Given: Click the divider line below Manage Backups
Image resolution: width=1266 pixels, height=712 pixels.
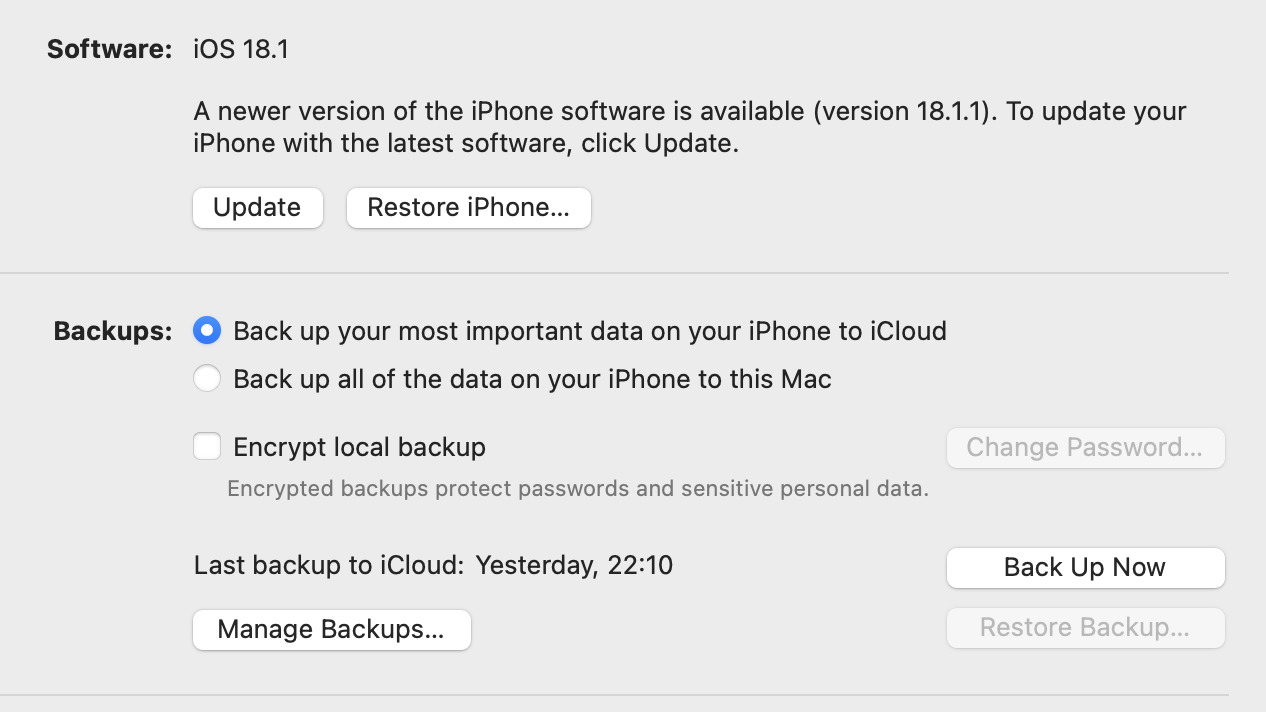Looking at the screenshot, I should tap(614, 695).
